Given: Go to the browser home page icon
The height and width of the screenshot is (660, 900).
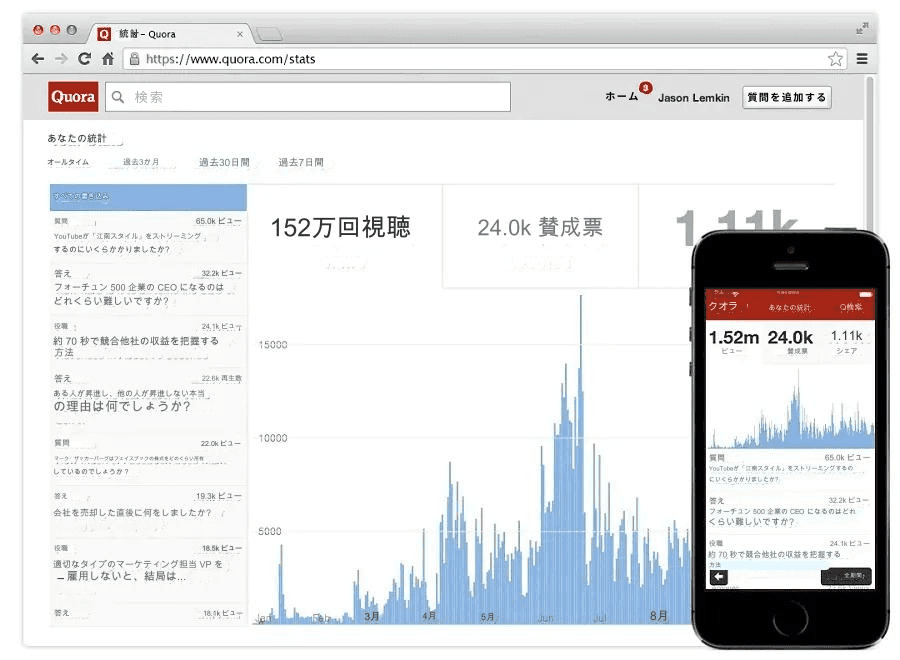Looking at the screenshot, I should [108, 59].
